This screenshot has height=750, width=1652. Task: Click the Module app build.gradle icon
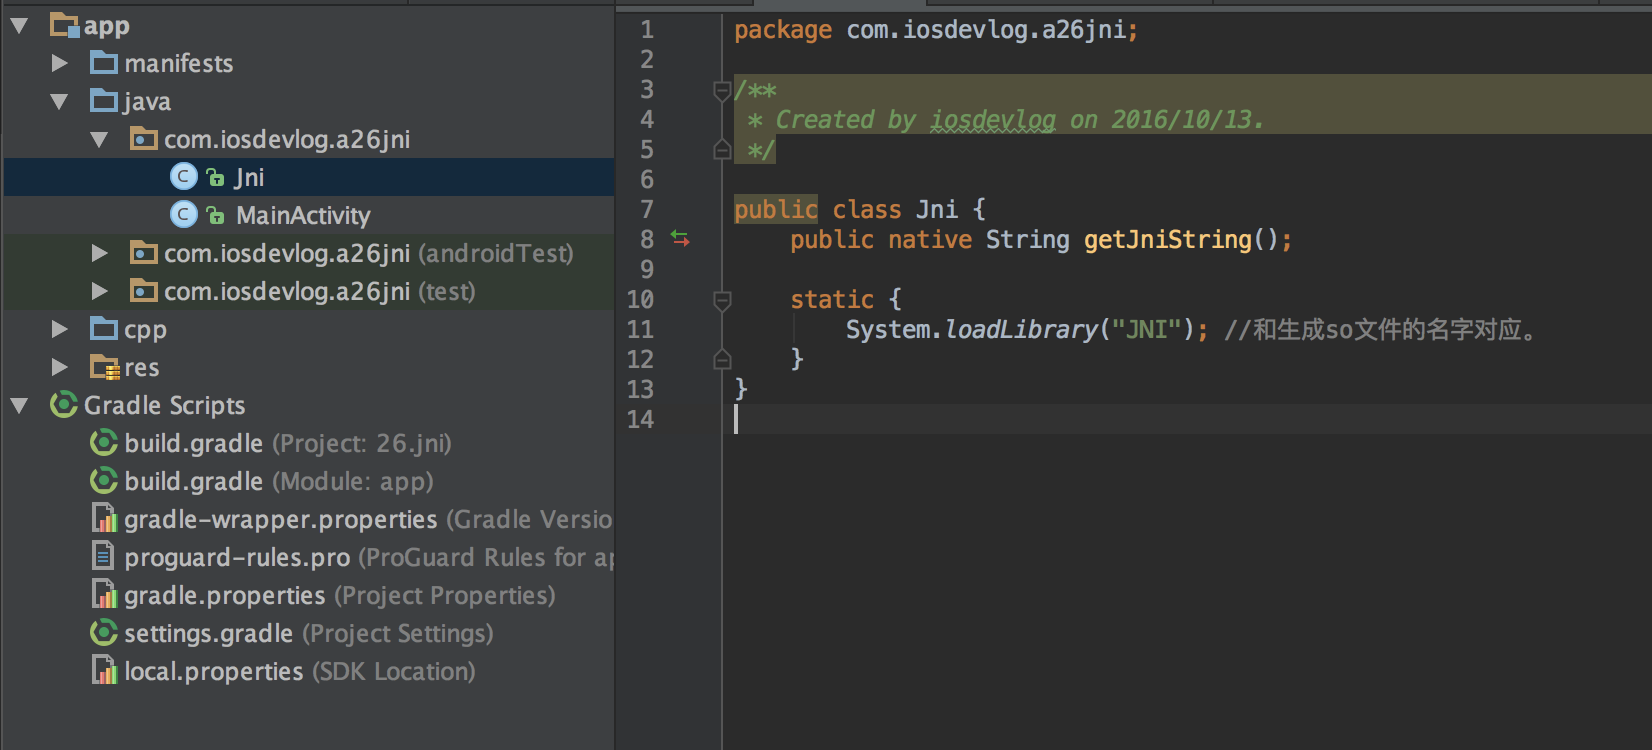[104, 481]
